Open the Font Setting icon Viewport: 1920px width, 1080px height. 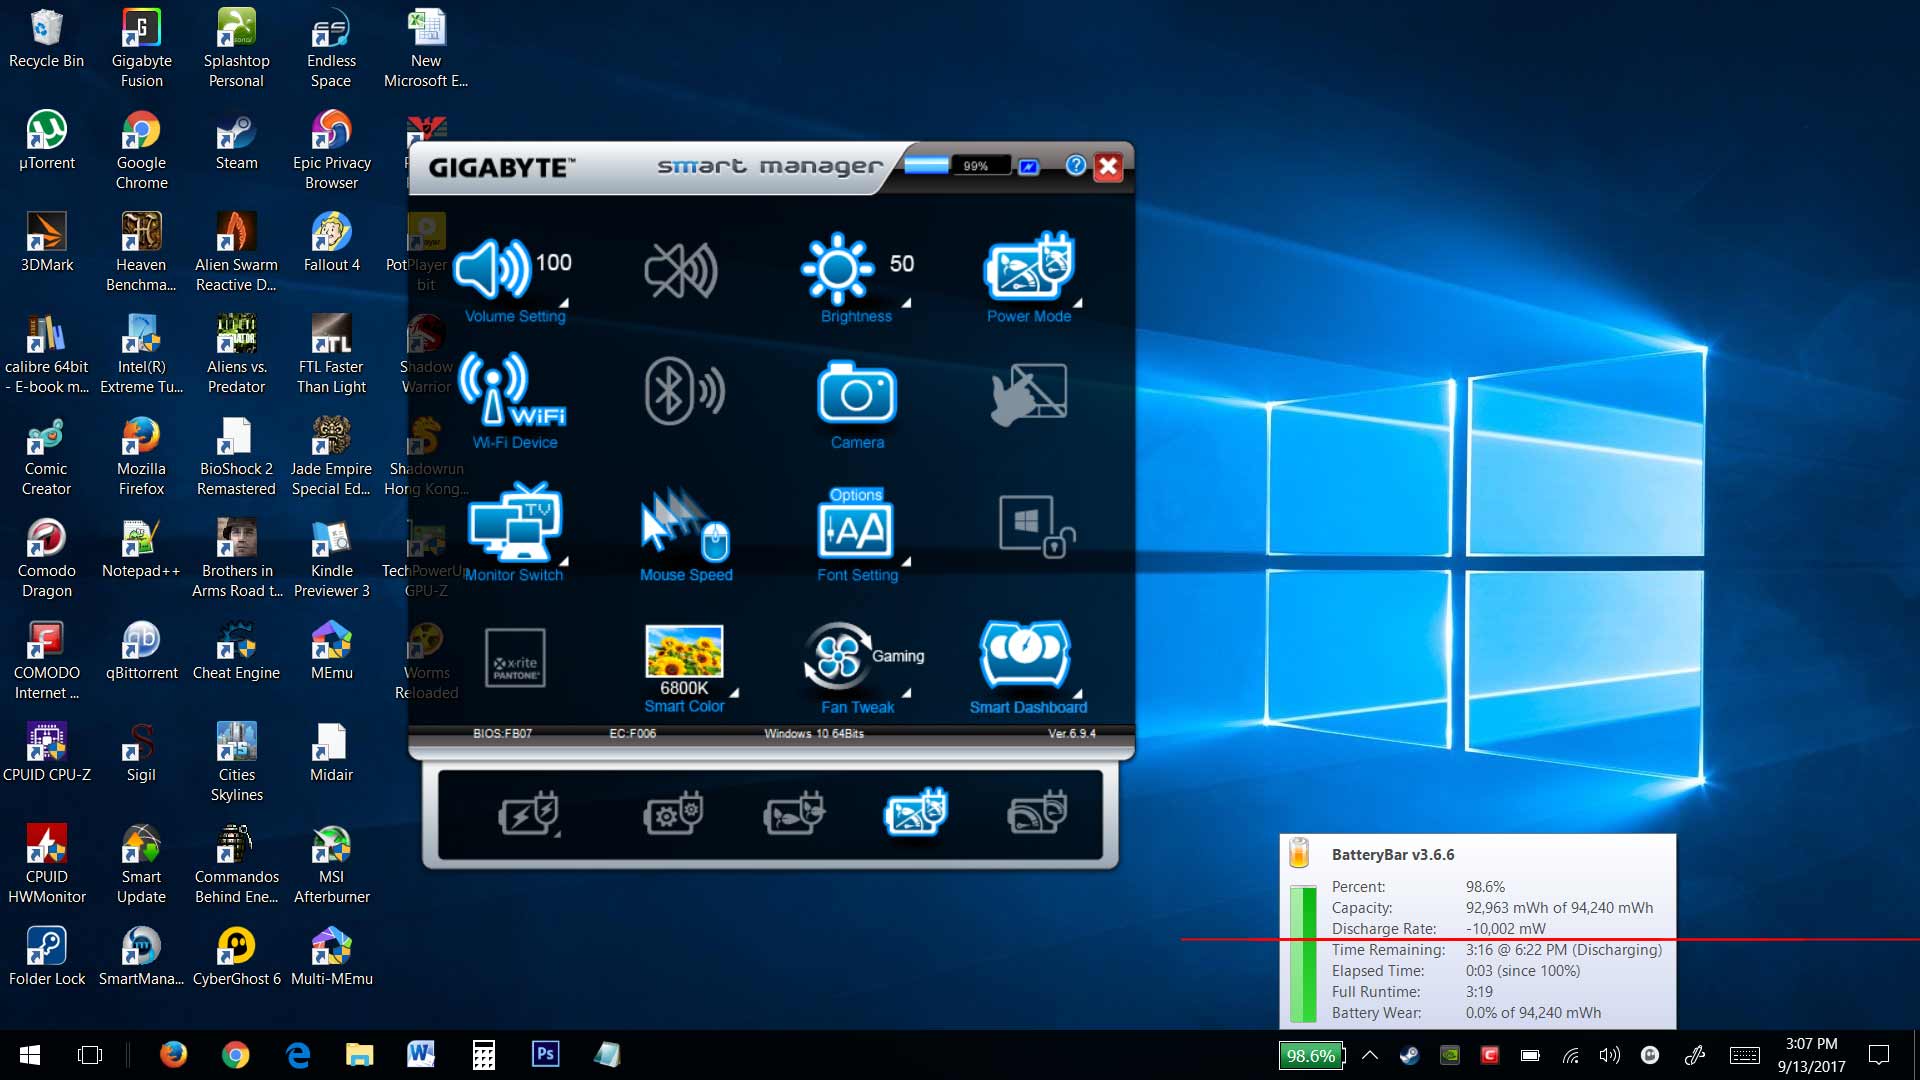tap(857, 530)
